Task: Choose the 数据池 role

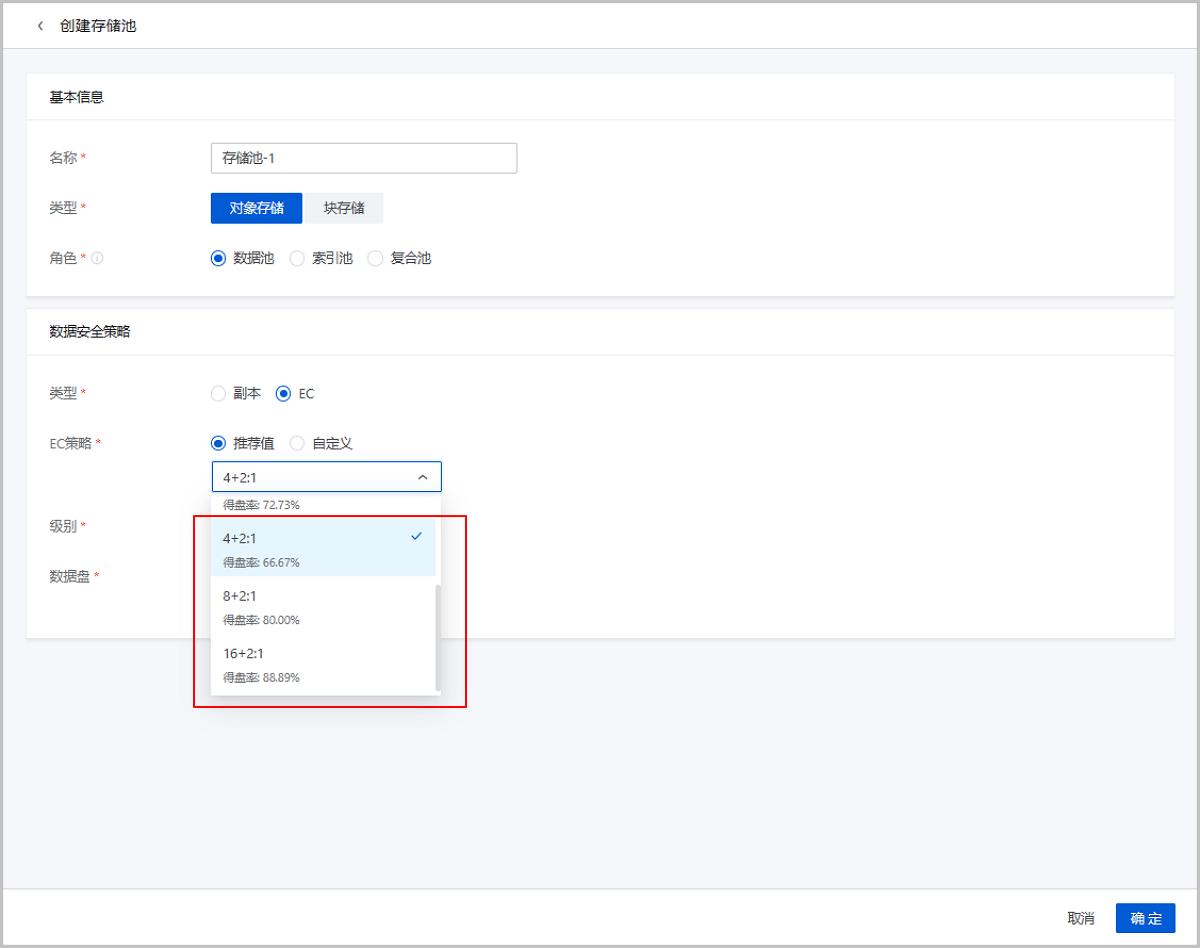Action: [243, 258]
